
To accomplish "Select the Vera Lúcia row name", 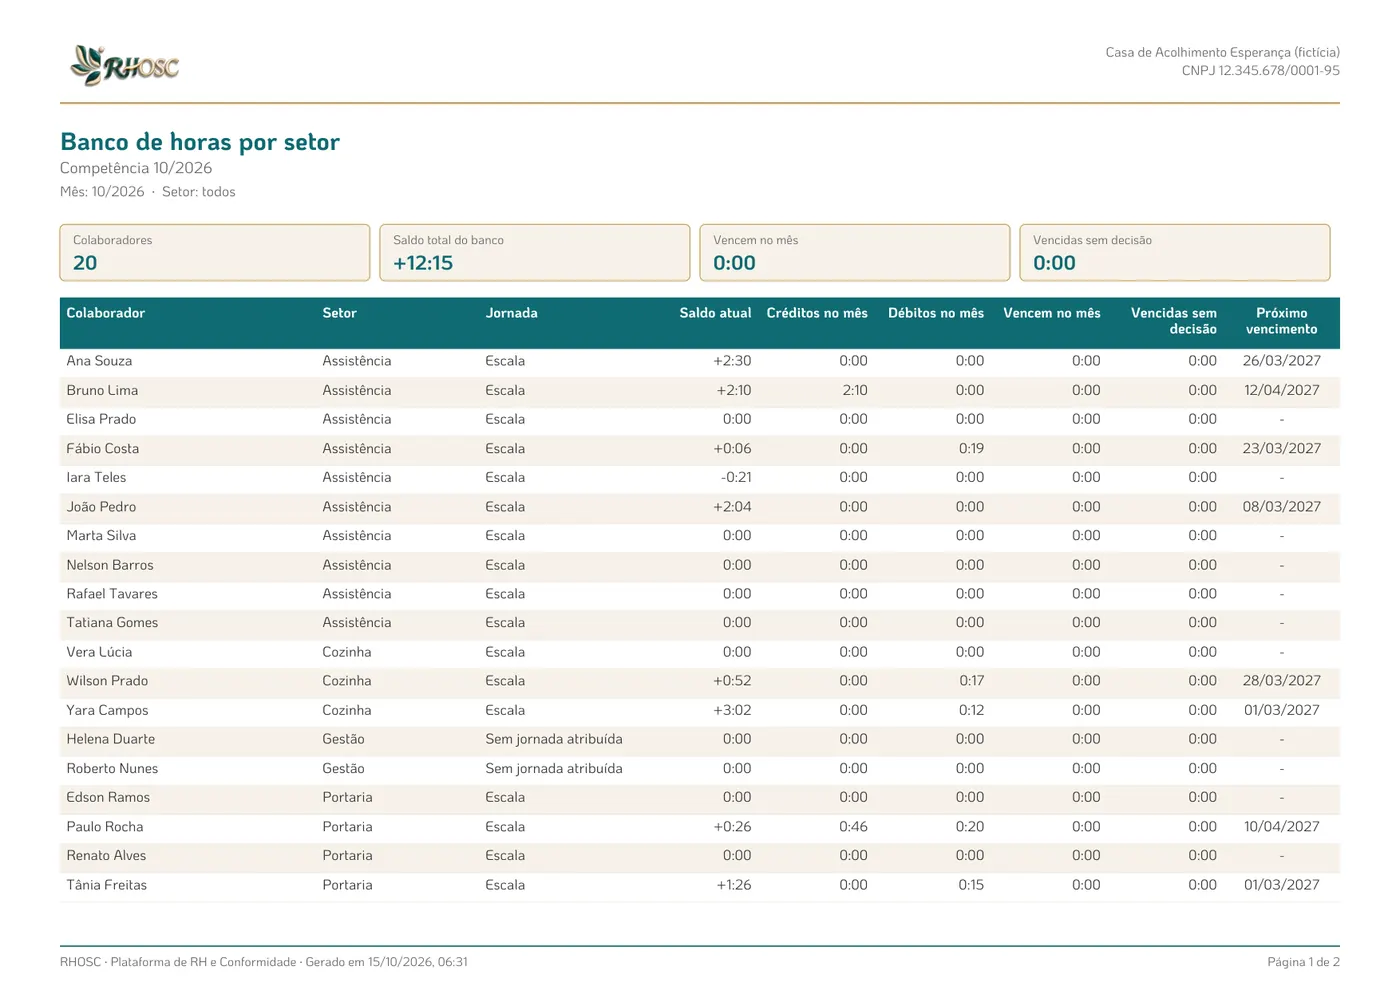I will 99,652.
